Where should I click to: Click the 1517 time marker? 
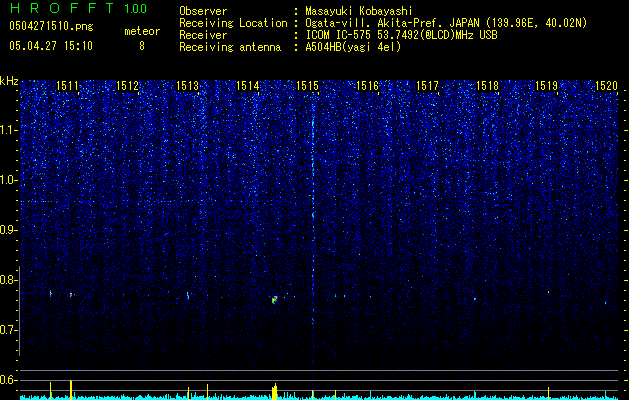pos(427,85)
